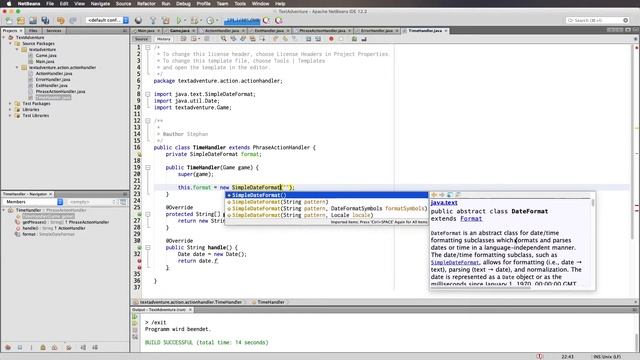Collapse the TimeHandler node in Navigator
The image size is (640, 360).
[x=4, y=210]
